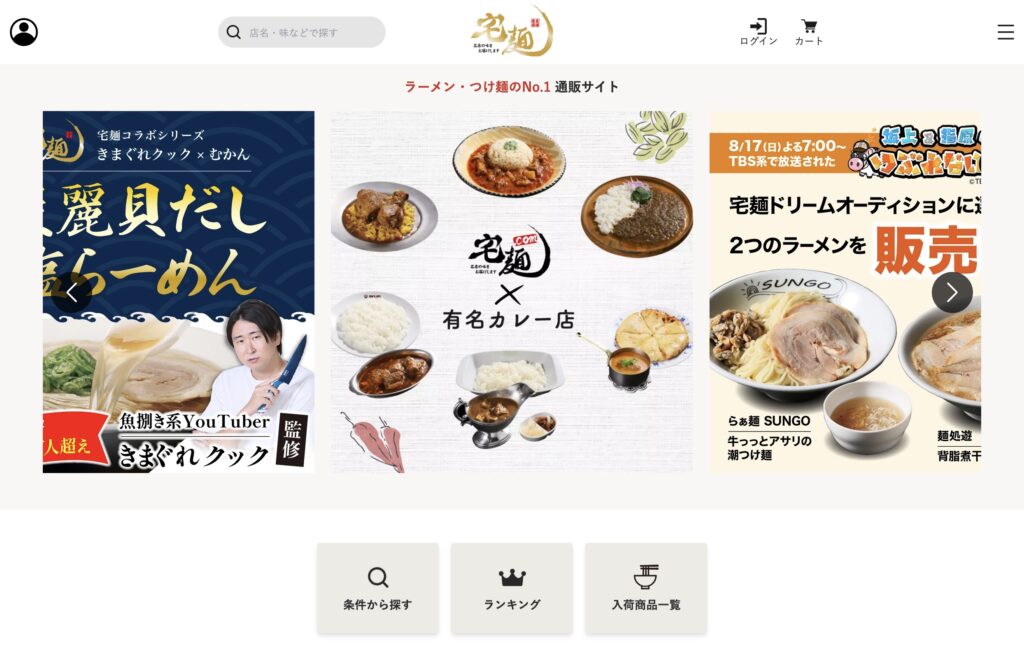
Task: Click the magnifier icon in search bar
Action: pos(233,32)
